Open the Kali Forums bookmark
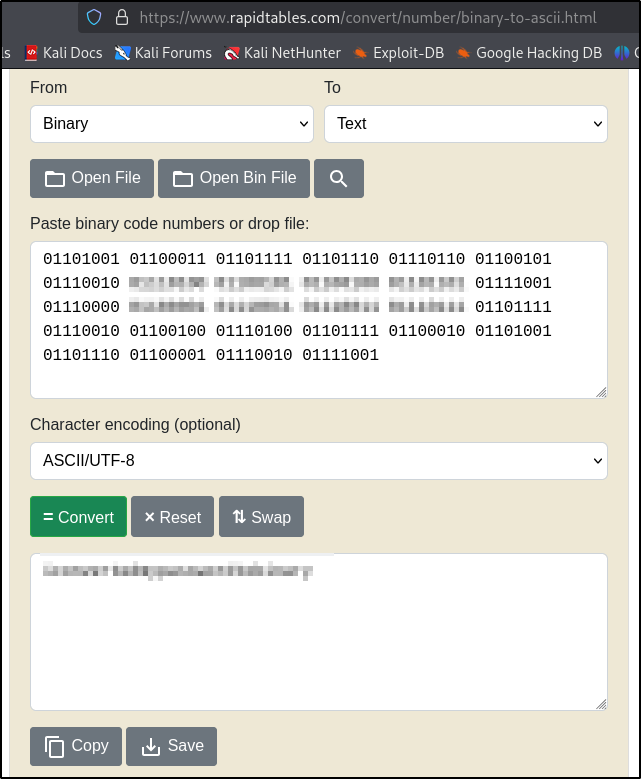Viewport: 641px width, 779px height. pos(163,53)
